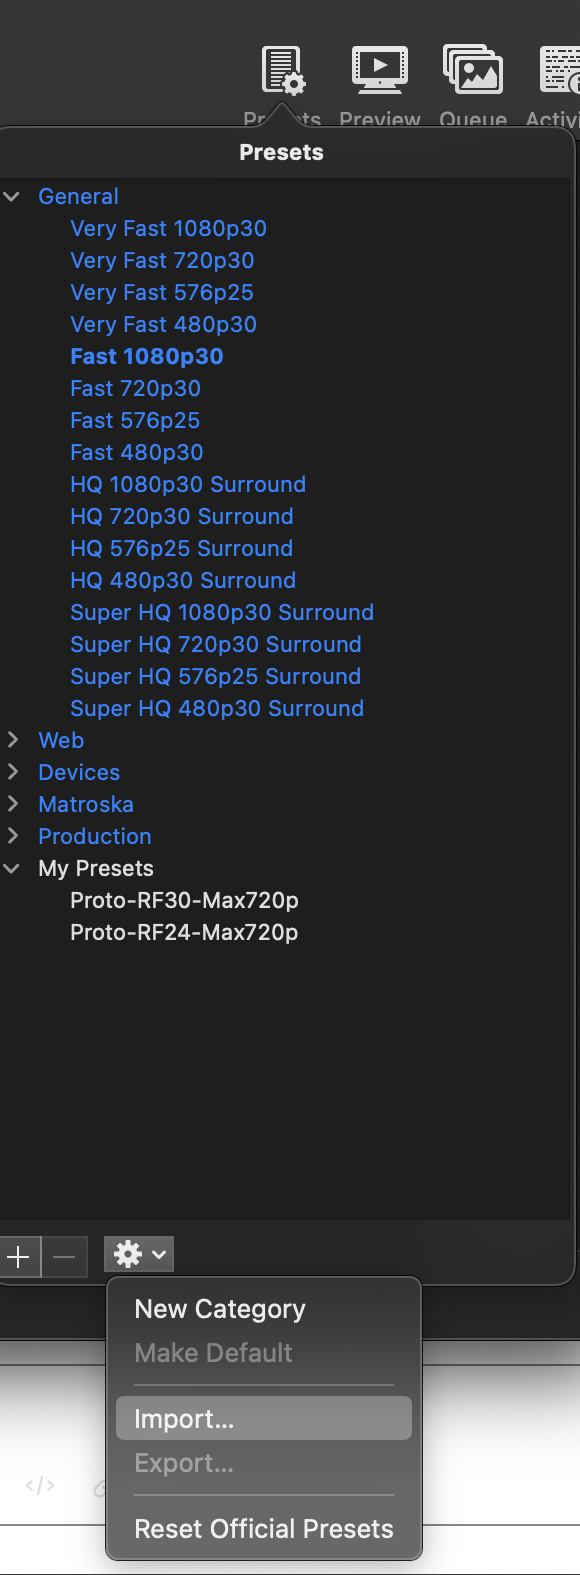Expand the Matroska preset category
580x1575 pixels.
pyautogui.click(x=14, y=804)
